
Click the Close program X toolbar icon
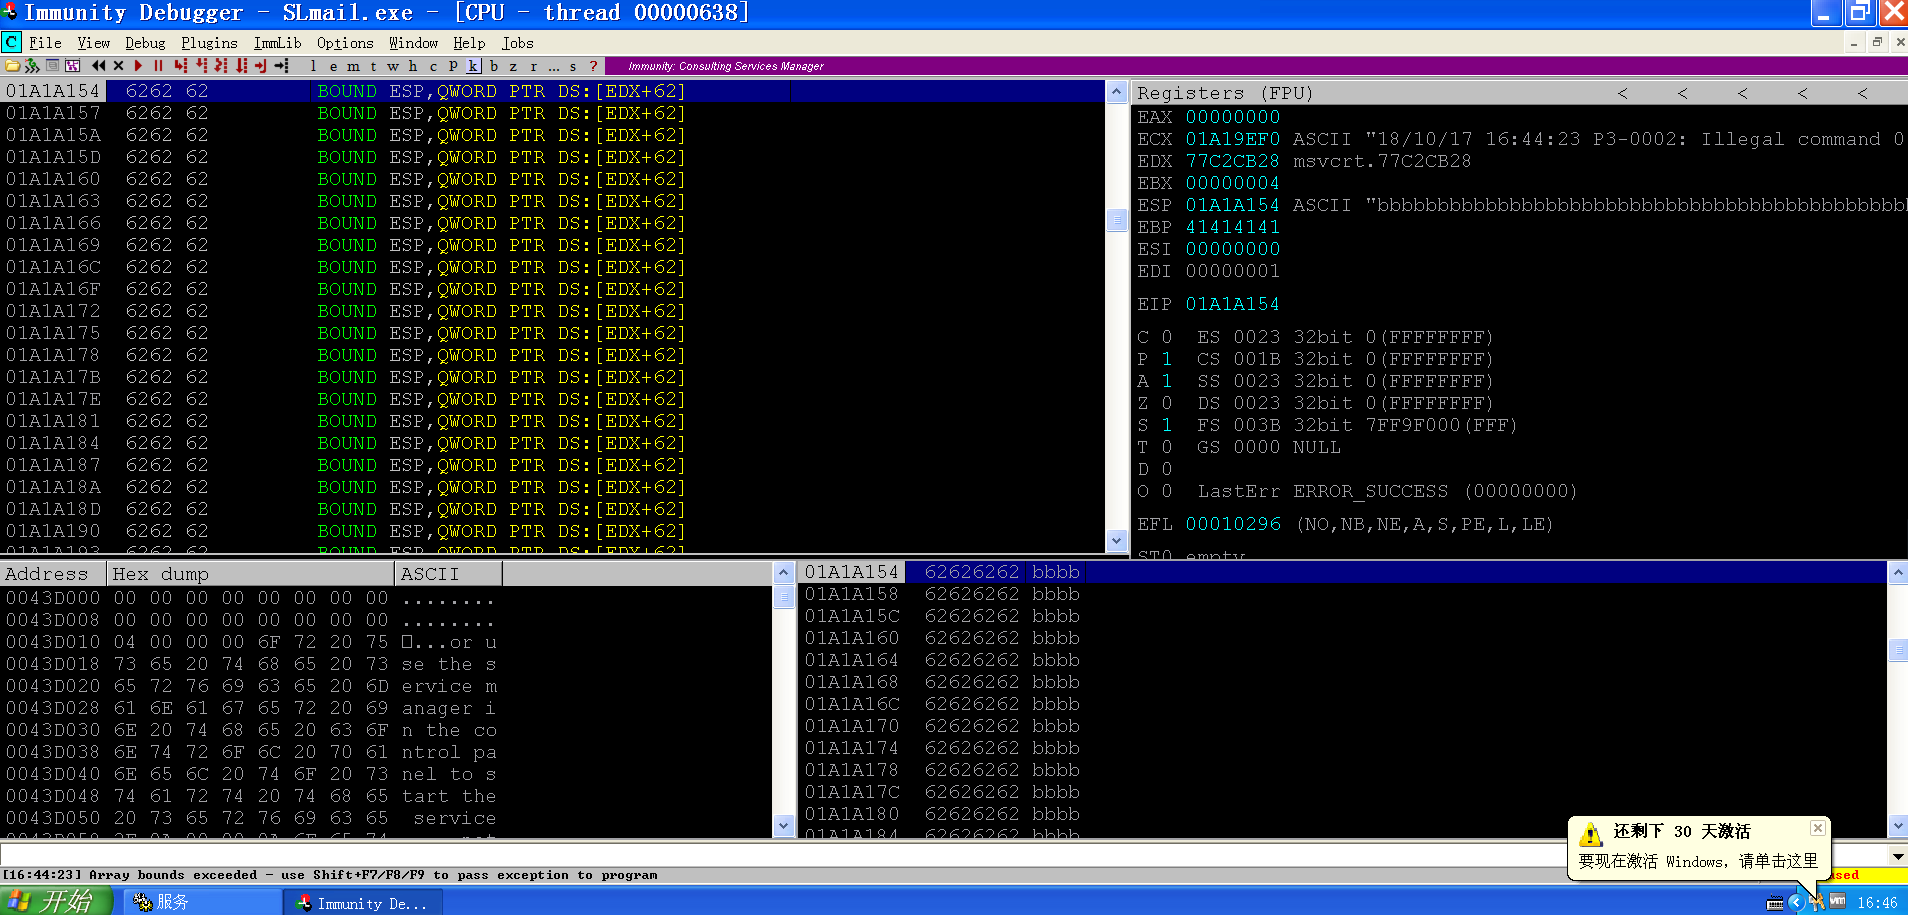tap(118, 66)
